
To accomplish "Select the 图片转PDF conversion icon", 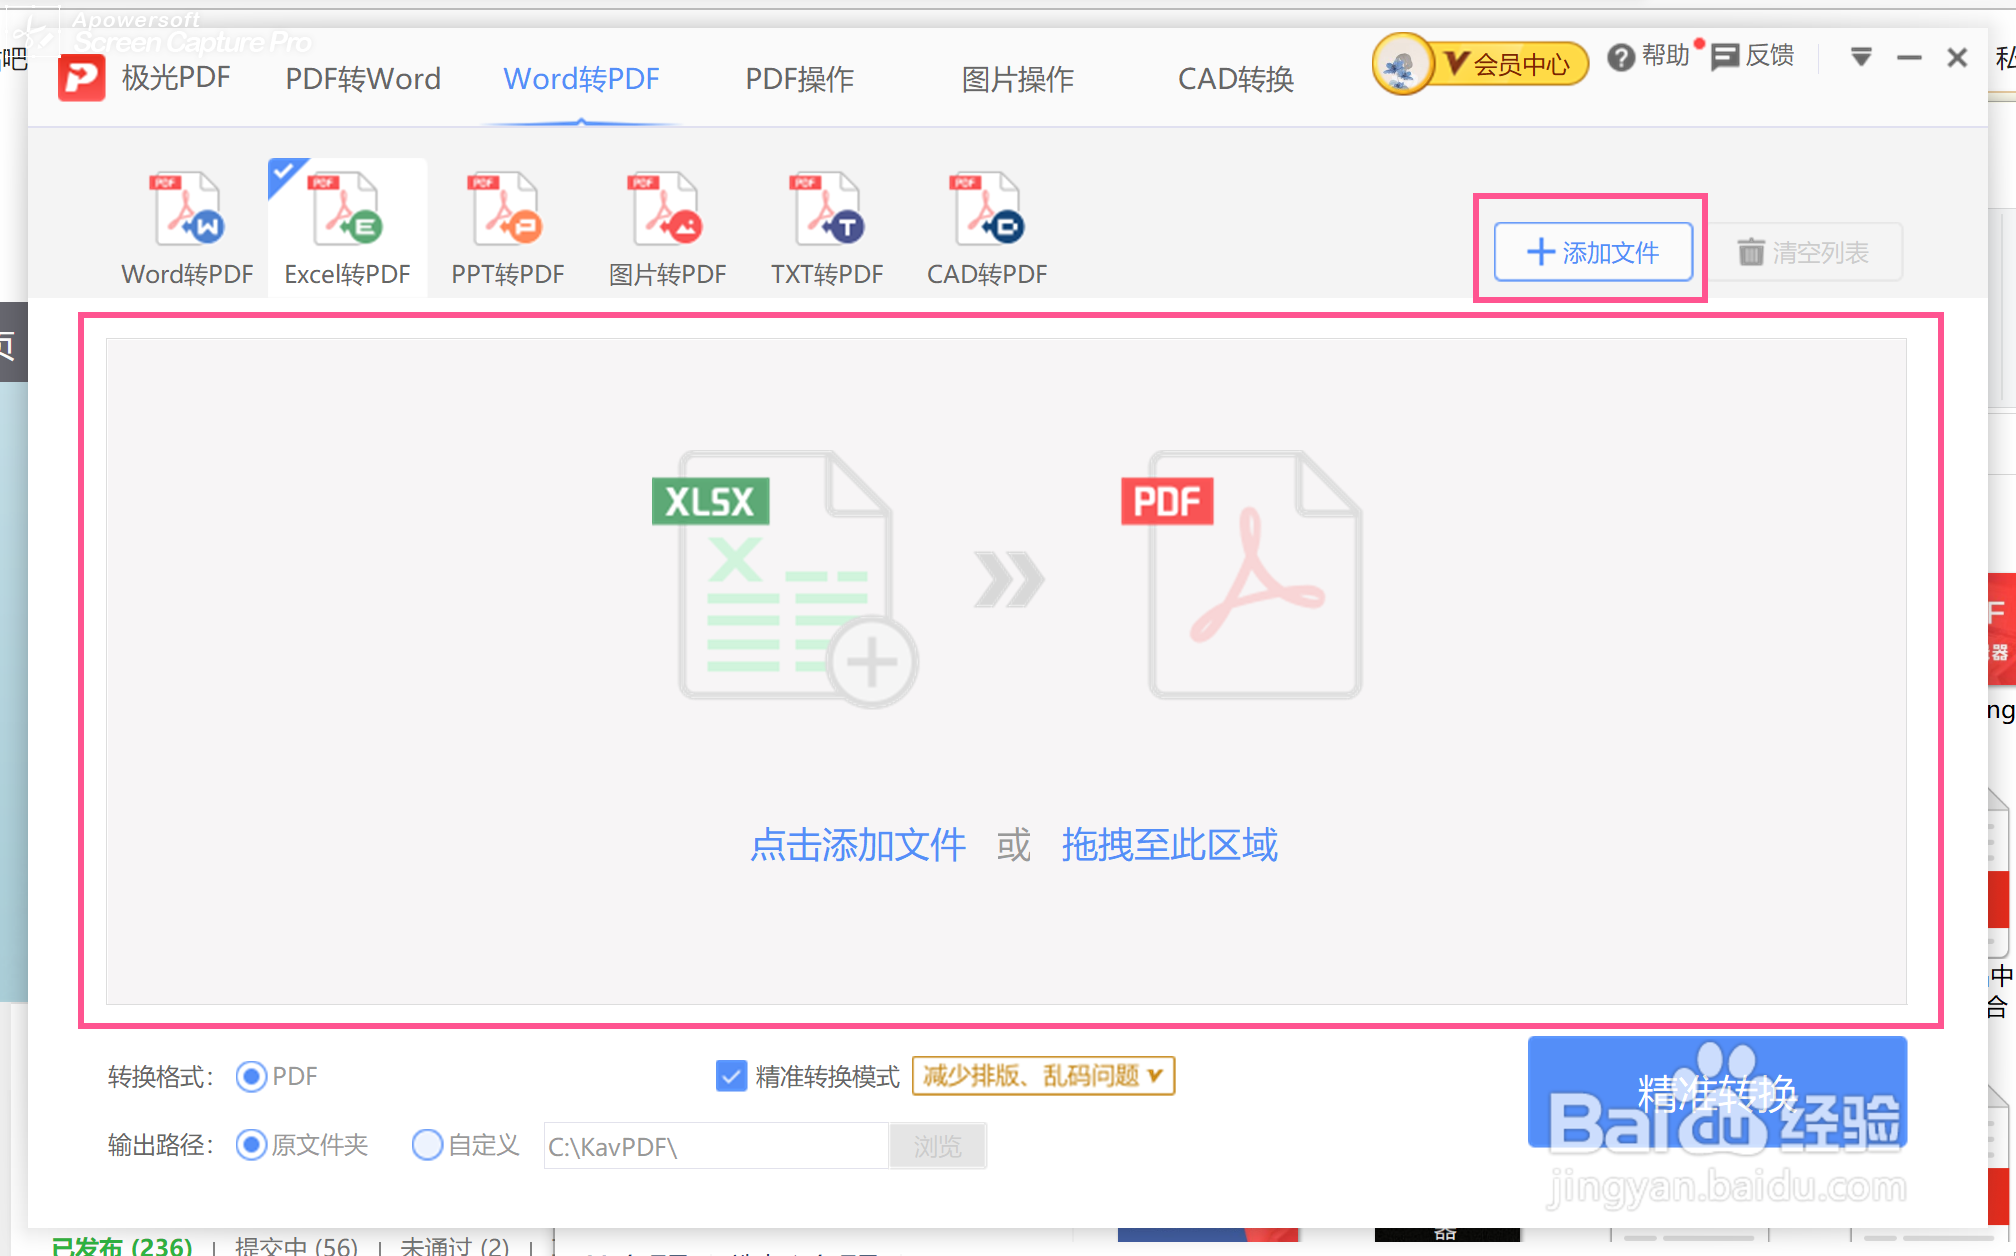I will click(x=666, y=209).
